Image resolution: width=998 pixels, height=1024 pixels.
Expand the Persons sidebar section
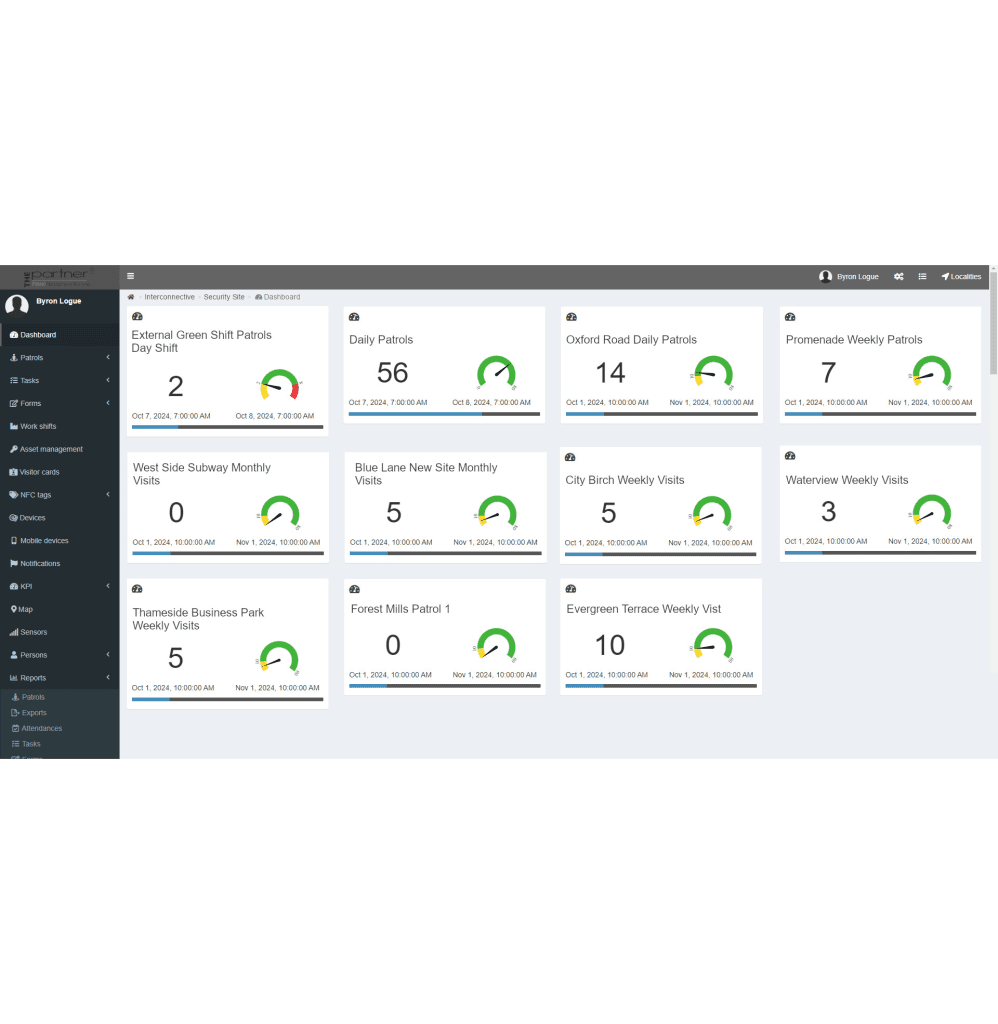tap(38, 654)
